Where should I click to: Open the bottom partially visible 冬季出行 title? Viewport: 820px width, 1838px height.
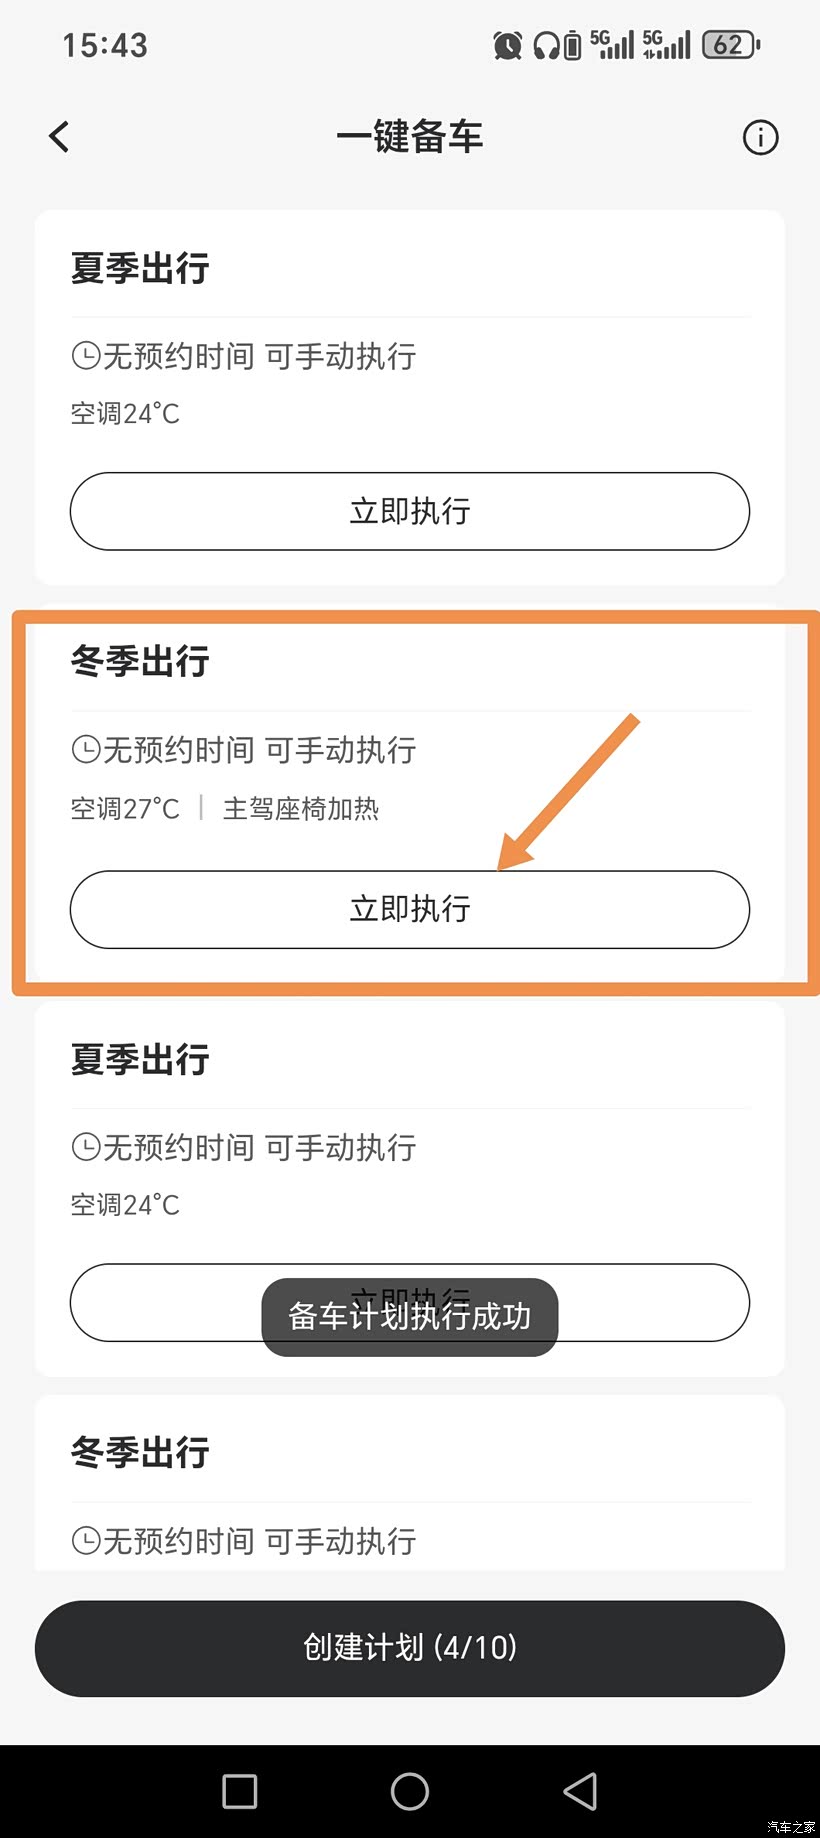tap(140, 1452)
